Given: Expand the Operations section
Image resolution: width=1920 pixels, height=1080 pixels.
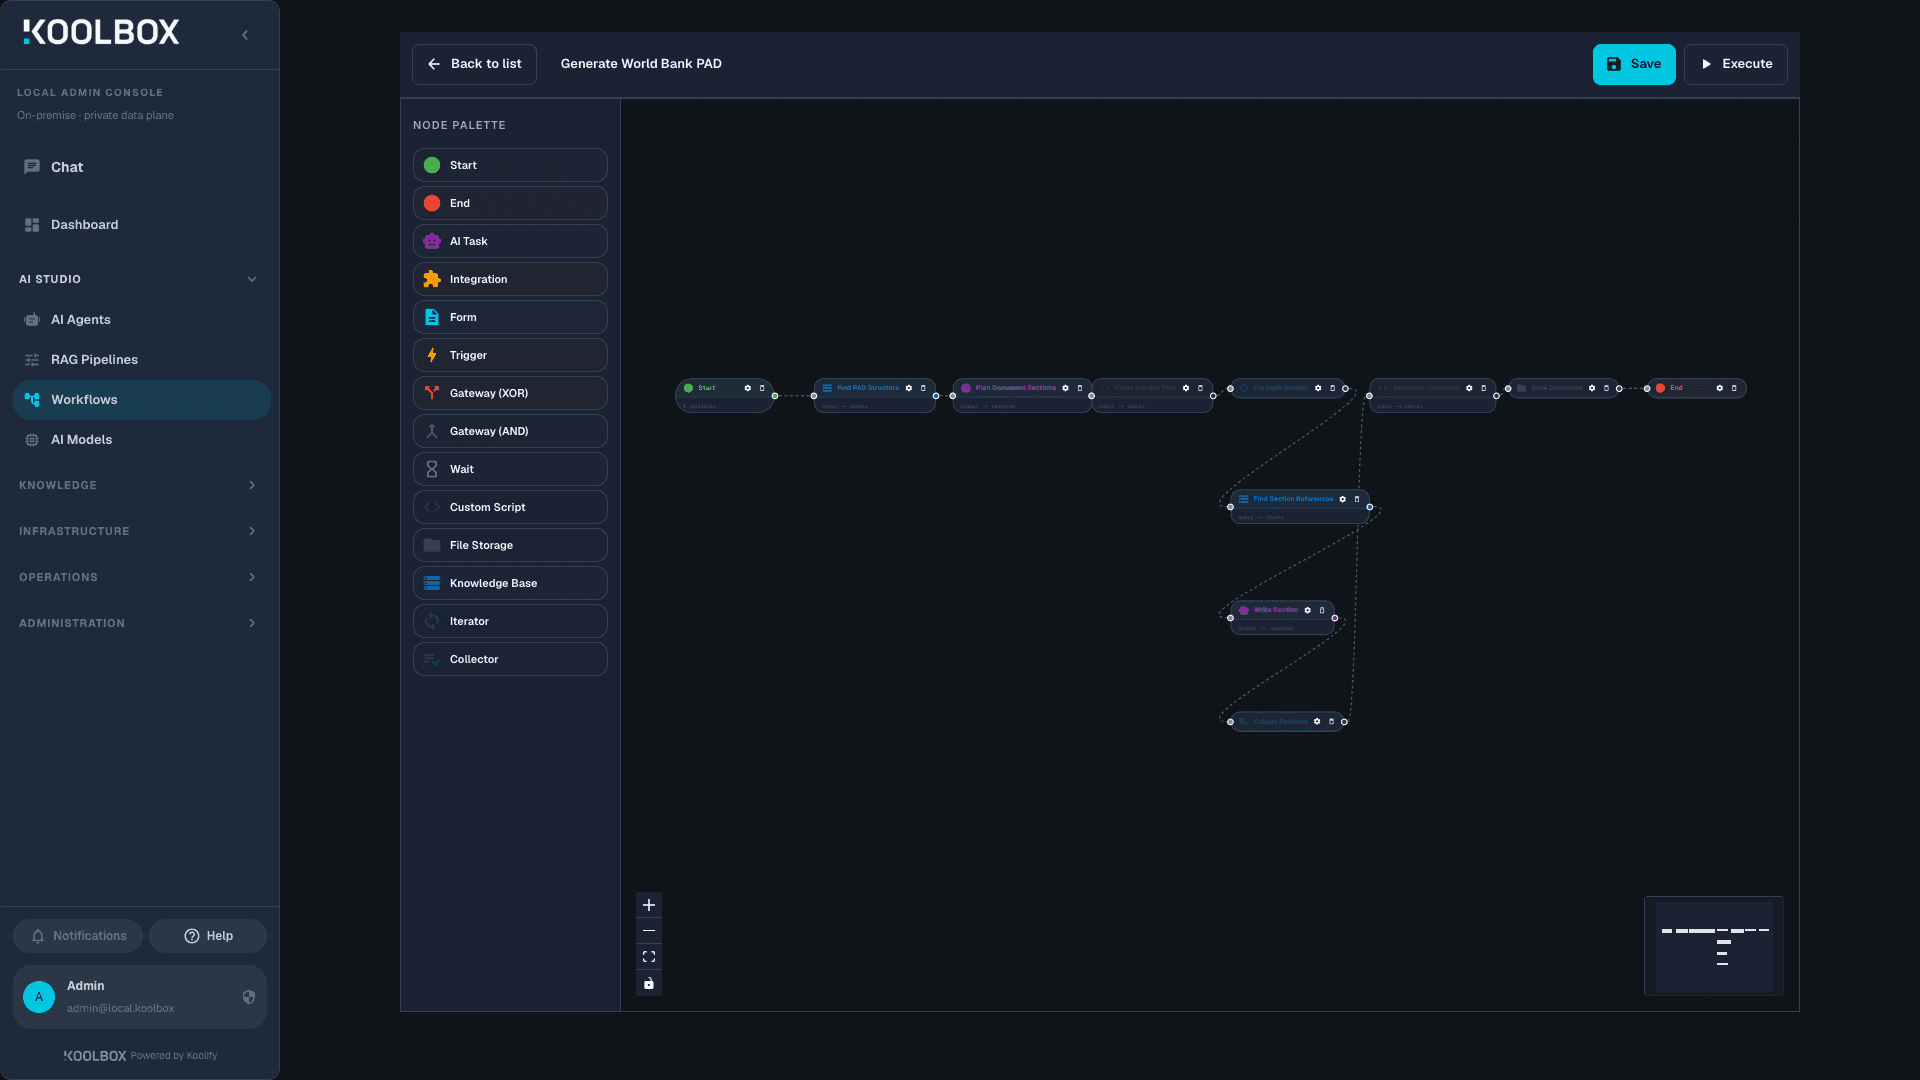Looking at the screenshot, I should [140, 577].
